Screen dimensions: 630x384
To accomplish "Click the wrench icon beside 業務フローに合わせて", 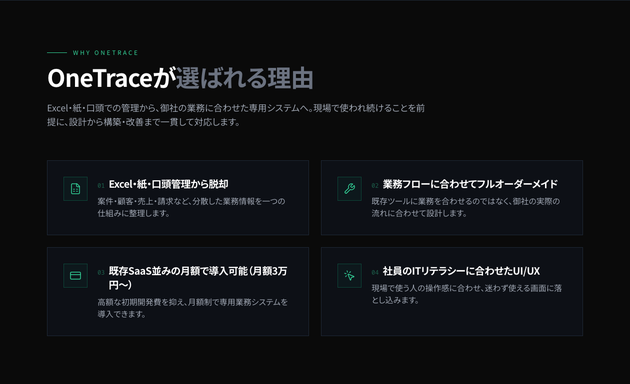I will click(x=350, y=189).
